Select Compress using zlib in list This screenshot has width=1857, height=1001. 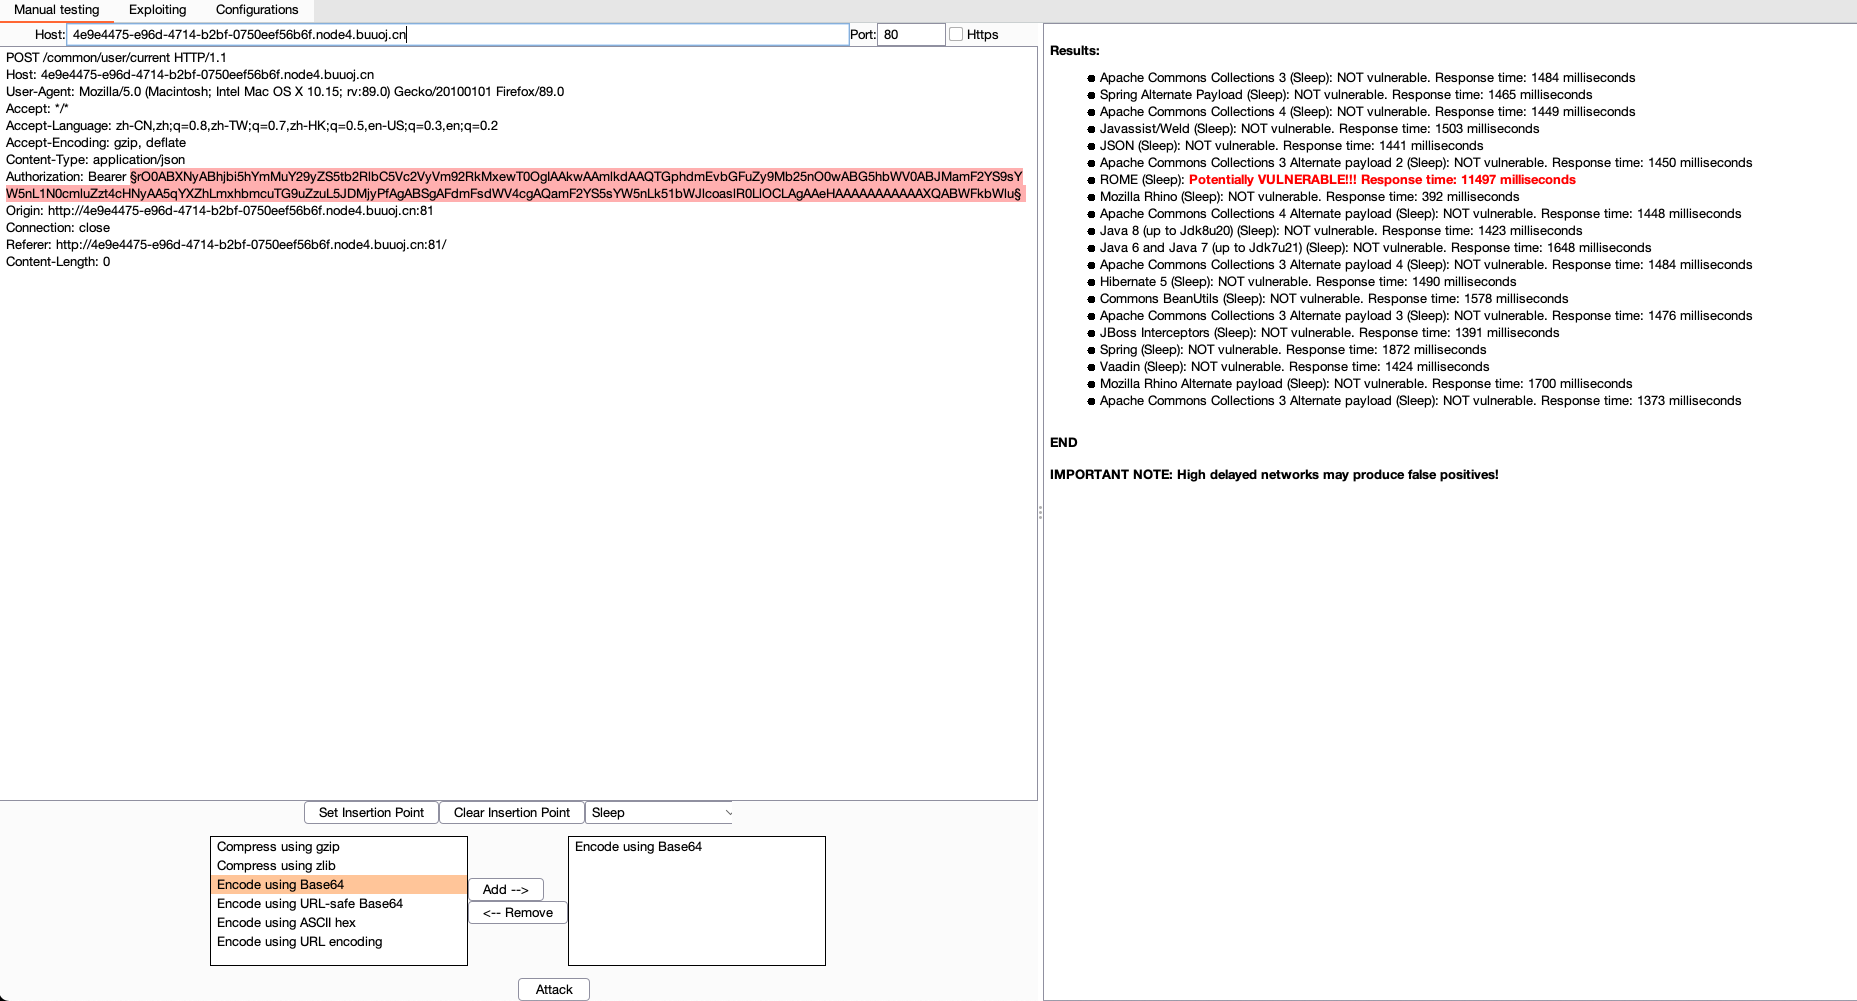[339, 866]
